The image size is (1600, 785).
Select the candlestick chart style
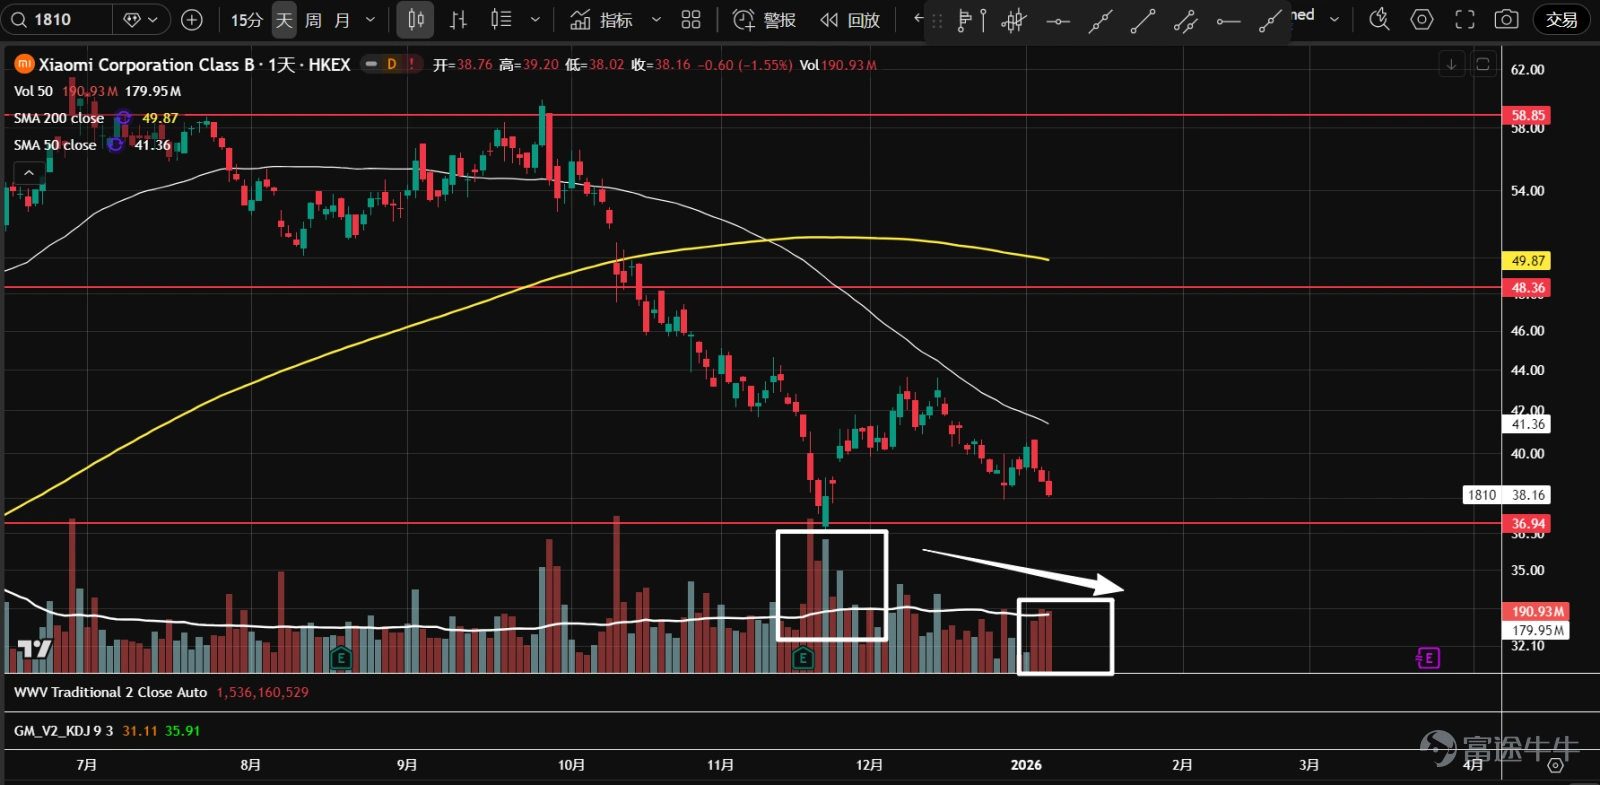[x=416, y=19]
